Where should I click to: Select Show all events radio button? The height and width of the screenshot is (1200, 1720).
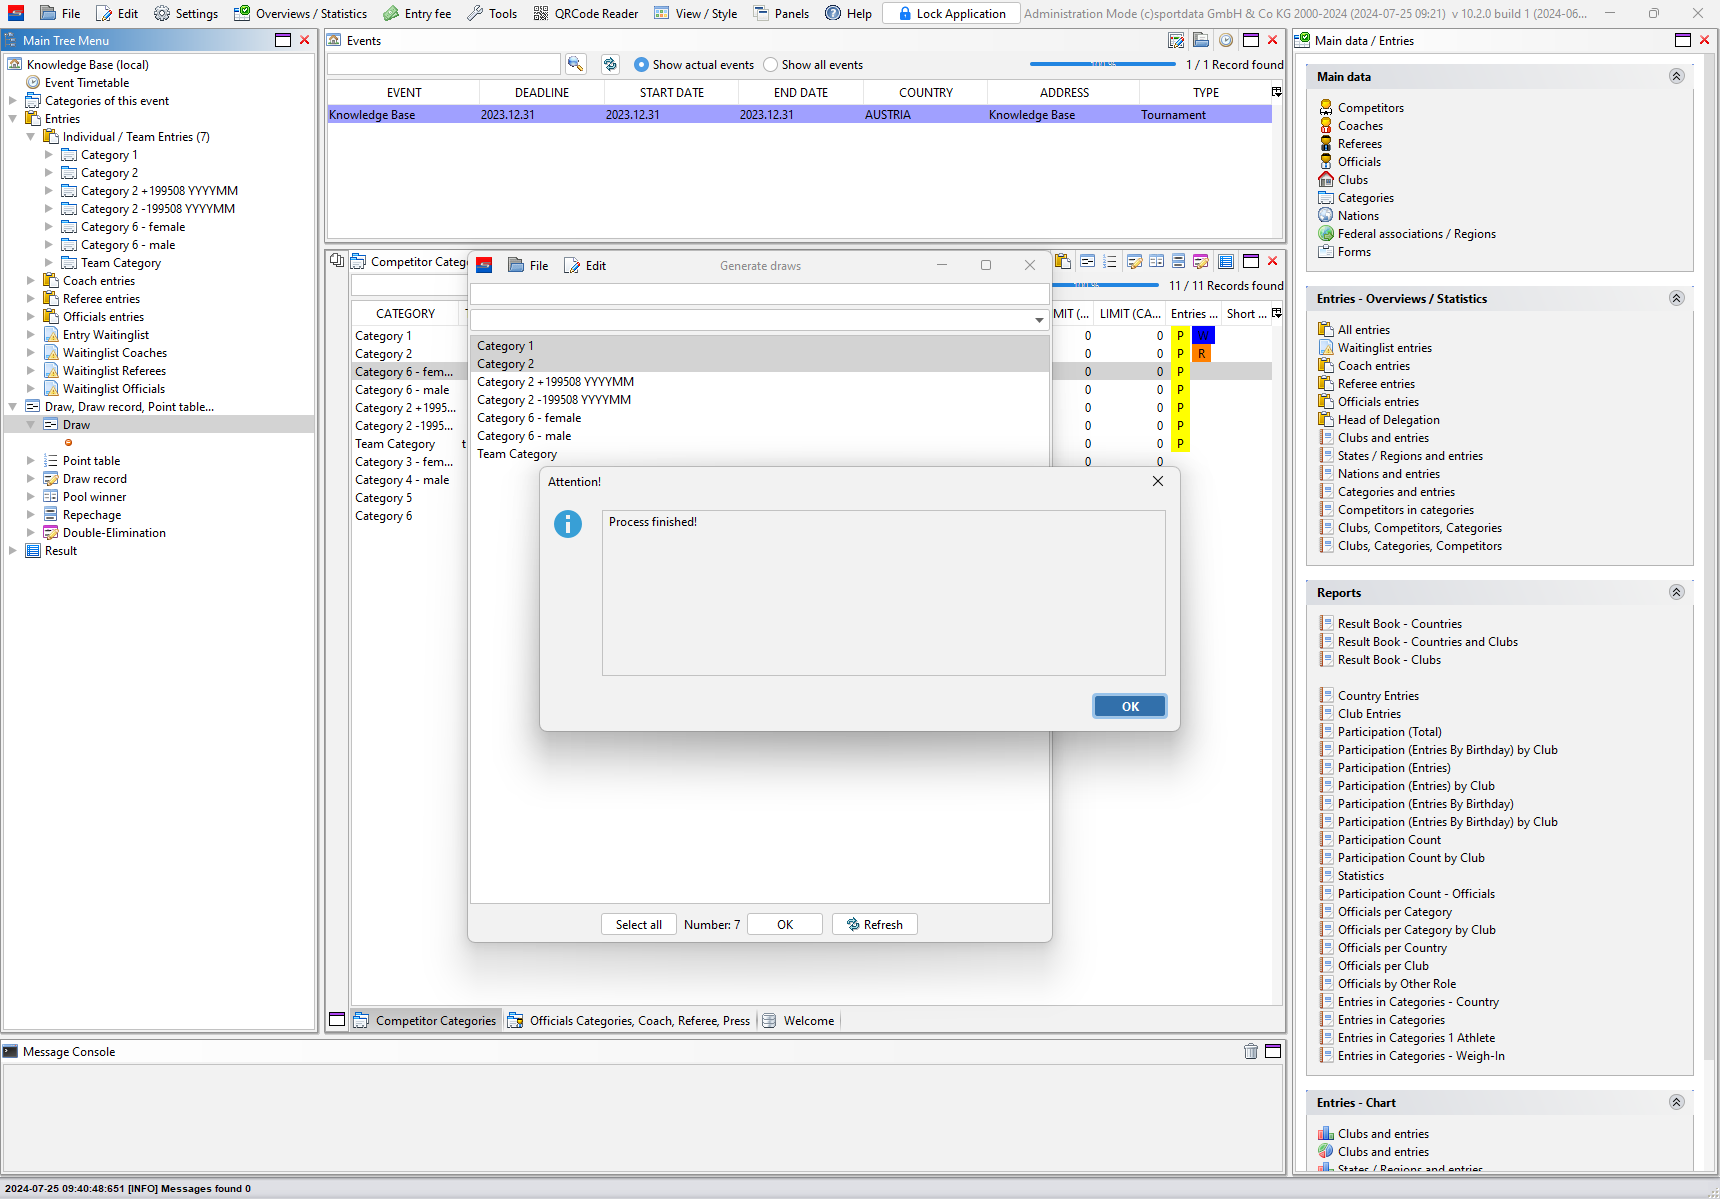pyautogui.click(x=770, y=65)
